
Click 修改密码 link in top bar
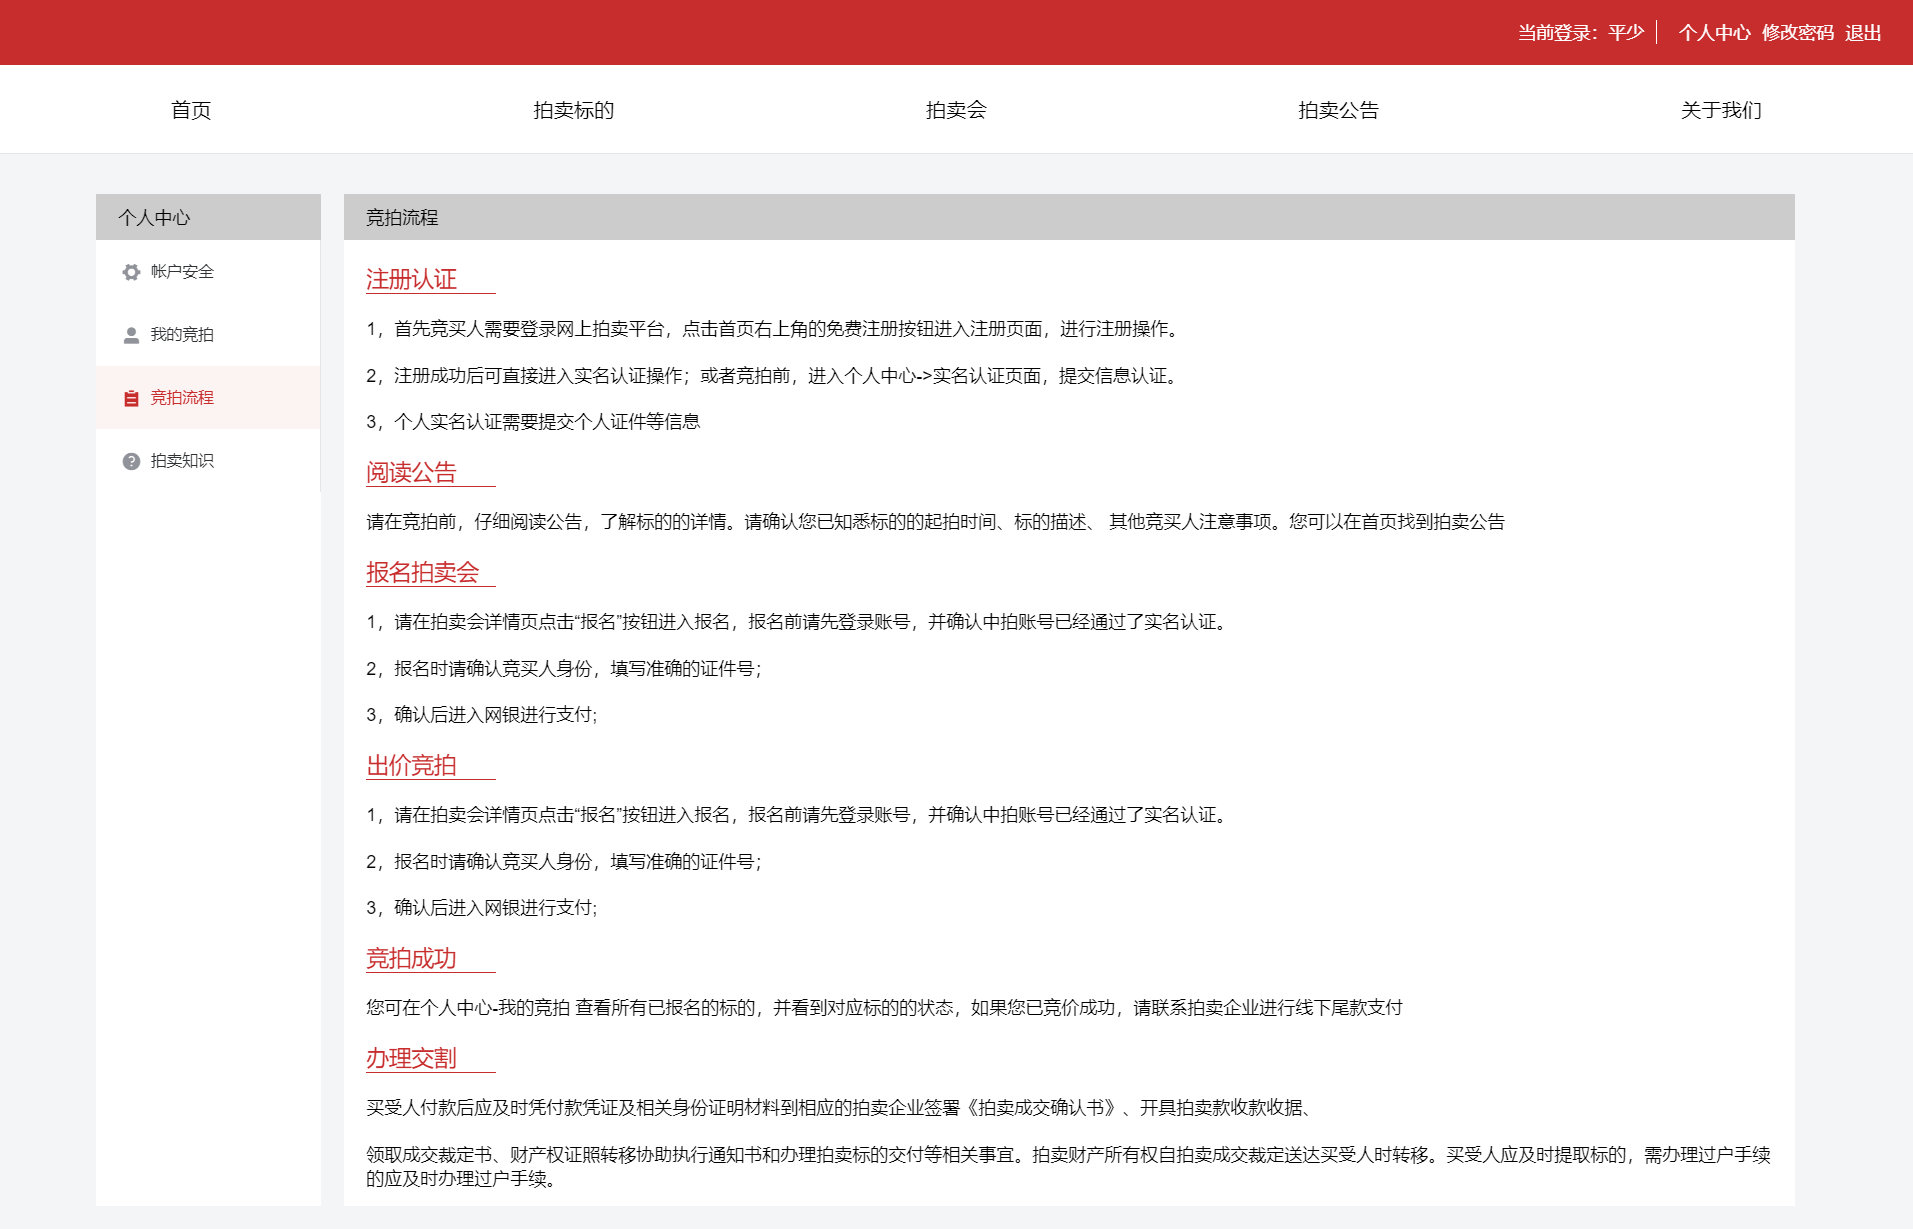tap(1797, 33)
